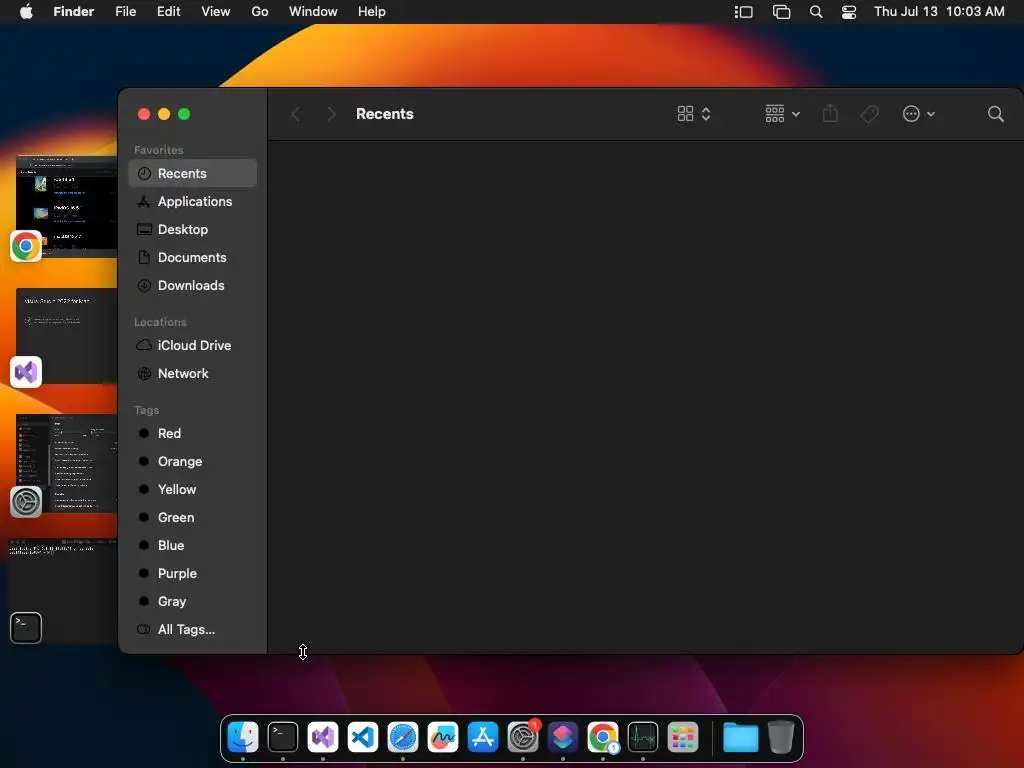Open Launchpad from the Dock
This screenshot has height=768, width=1024.
[683, 737]
